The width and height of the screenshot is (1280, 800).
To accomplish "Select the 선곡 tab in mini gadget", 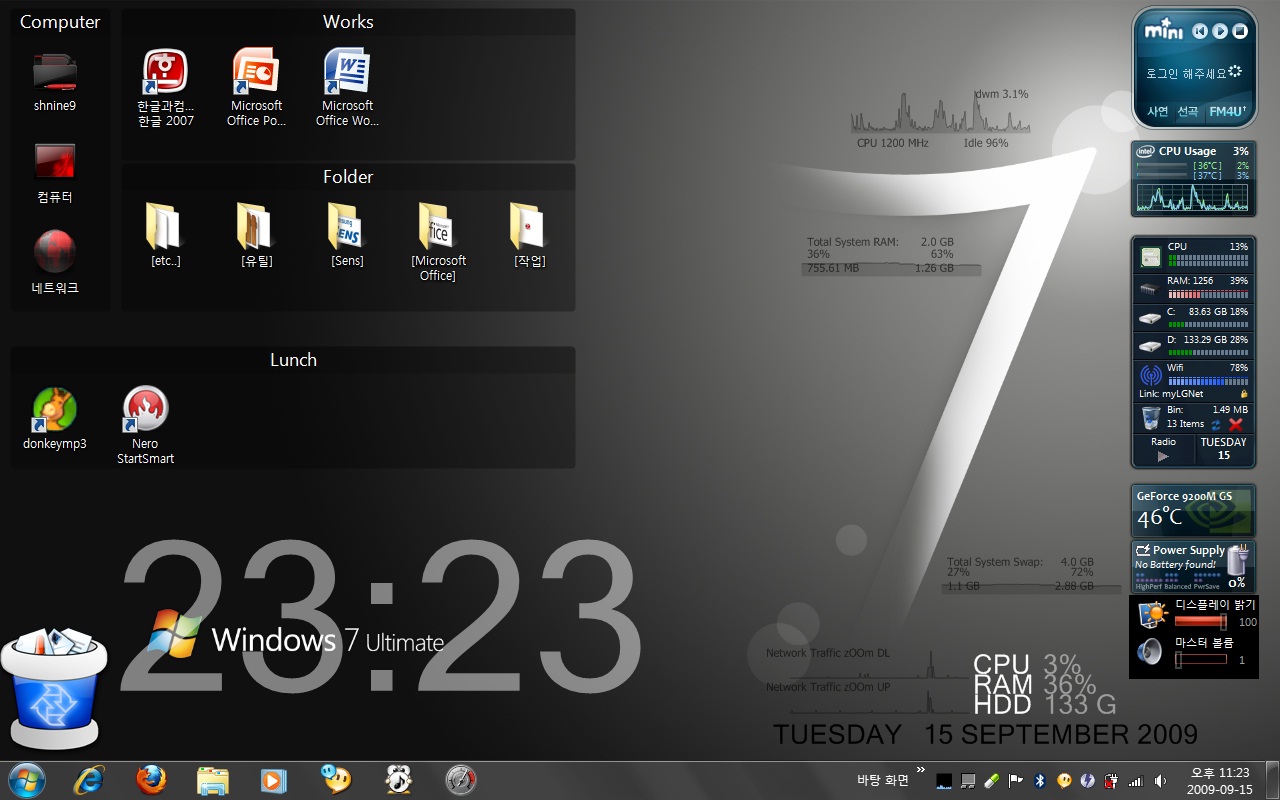I will [x=1187, y=112].
